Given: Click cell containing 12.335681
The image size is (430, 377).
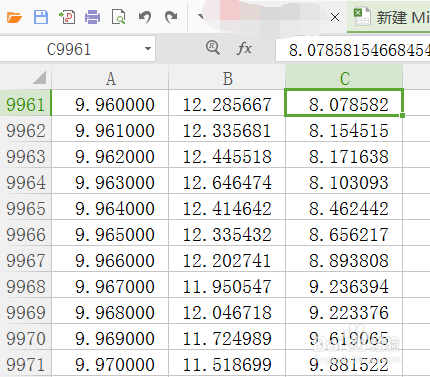Looking at the screenshot, I should click(227, 130).
